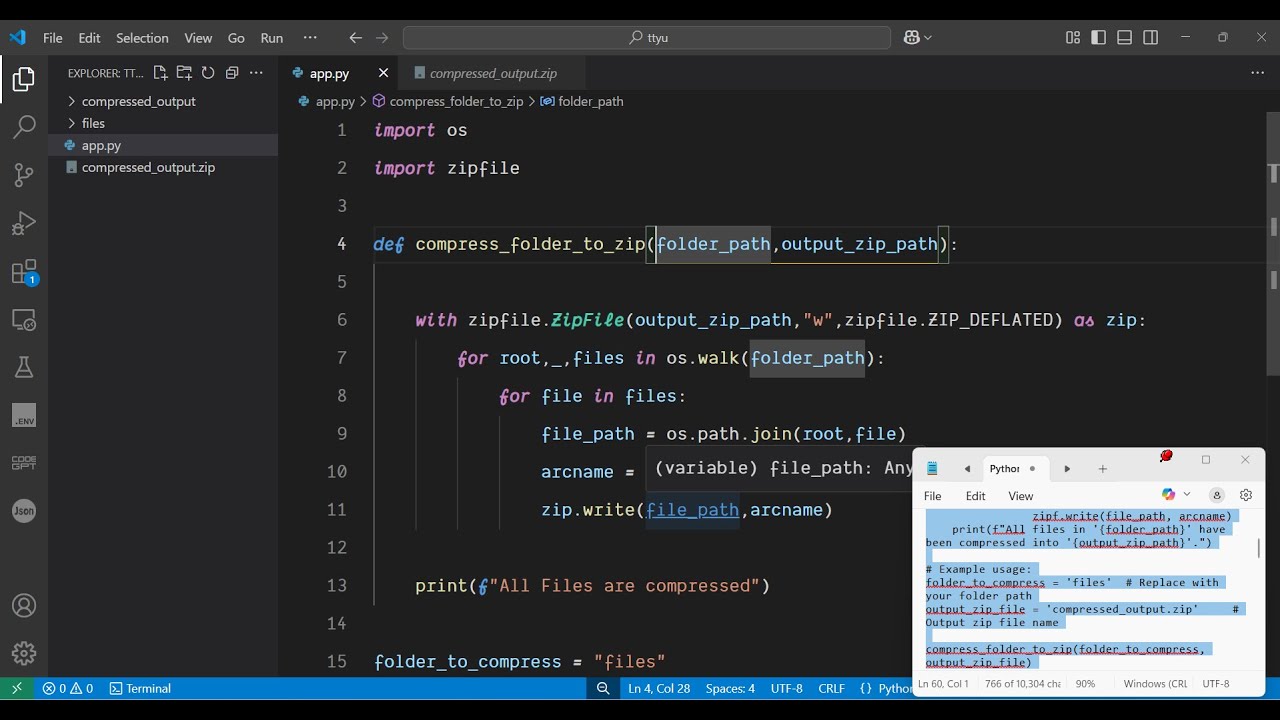Switch to the compressed_output.zip editor tab
The image size is (1280, 720).
(x=491, y=73)
